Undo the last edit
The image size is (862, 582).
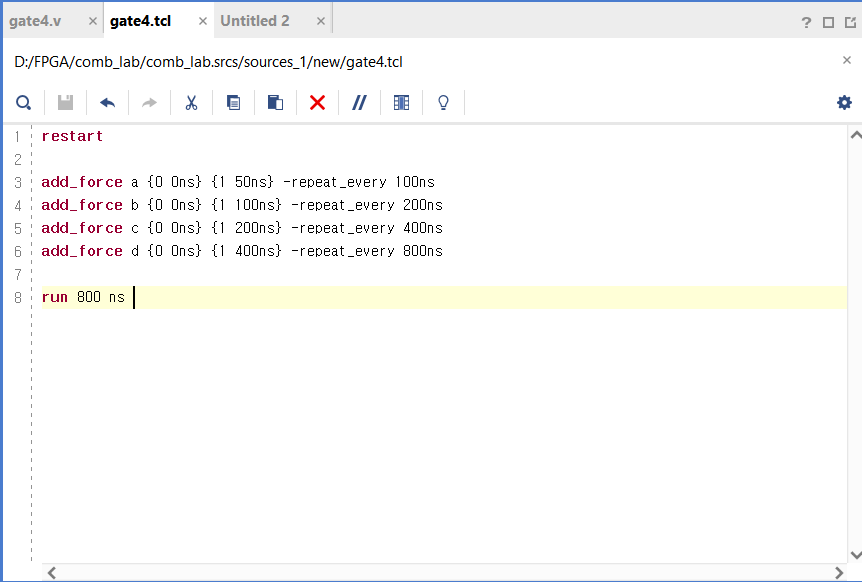point(108,103)
